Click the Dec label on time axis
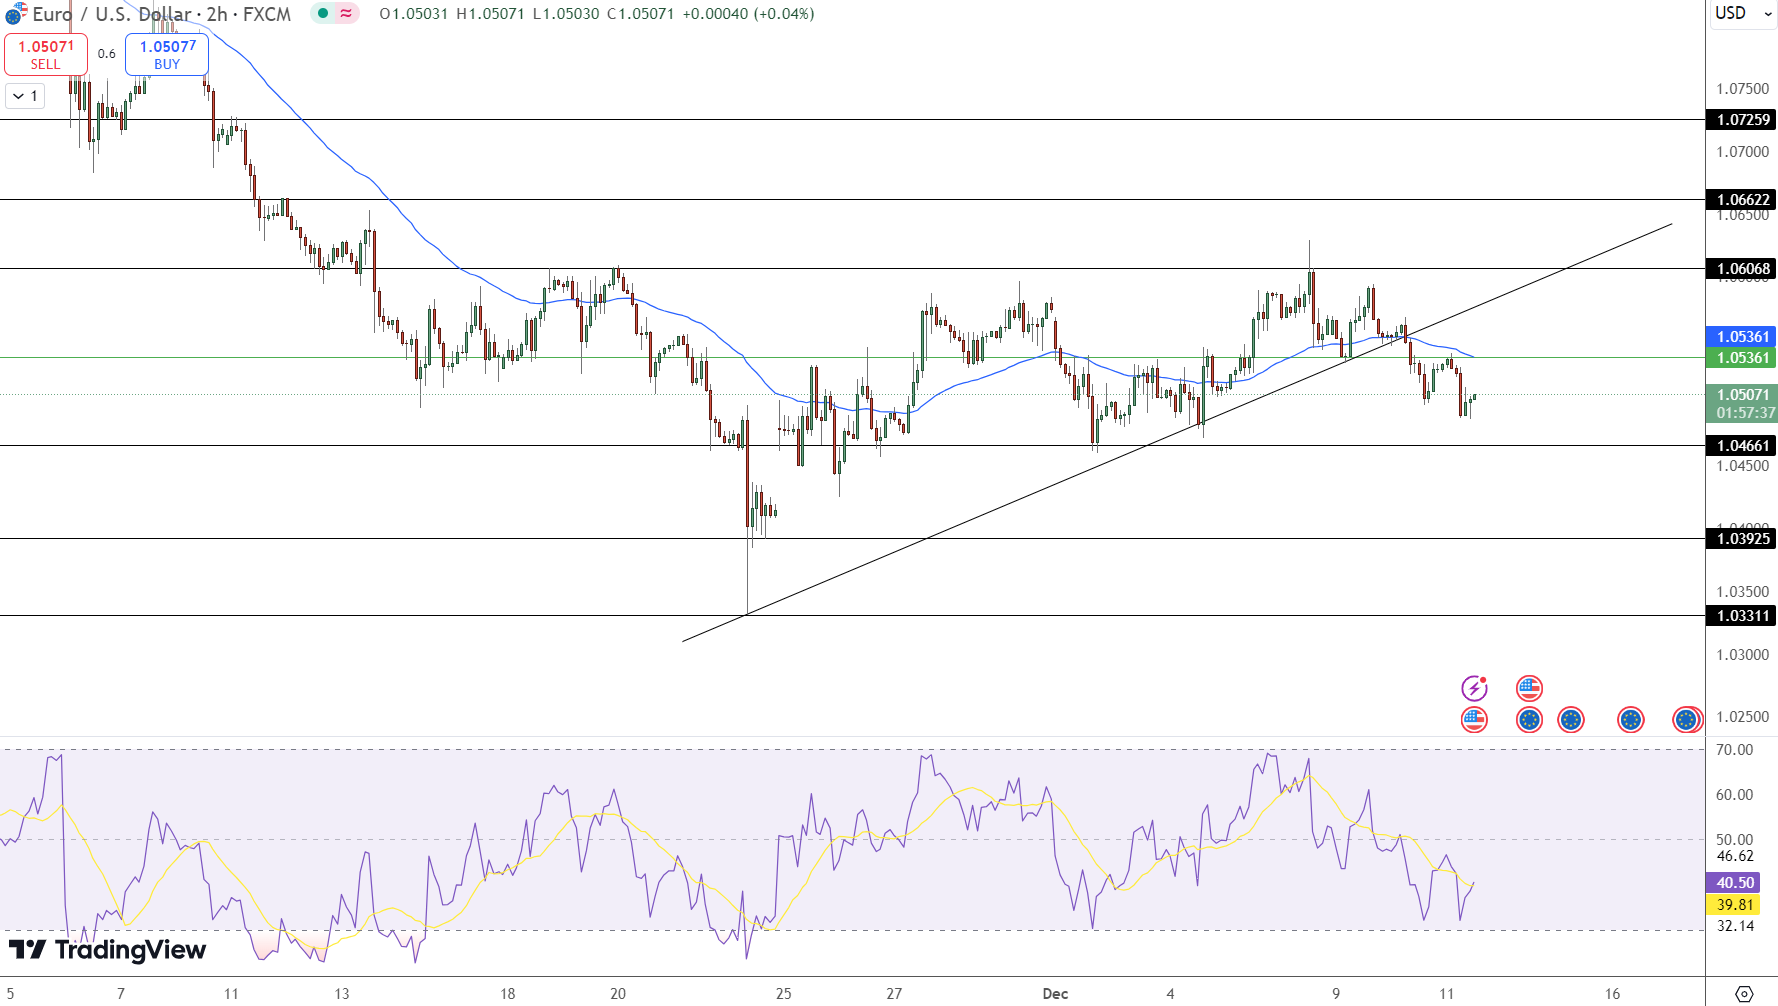This screenshot has width=1778, height=1006. coord(1055,994)
